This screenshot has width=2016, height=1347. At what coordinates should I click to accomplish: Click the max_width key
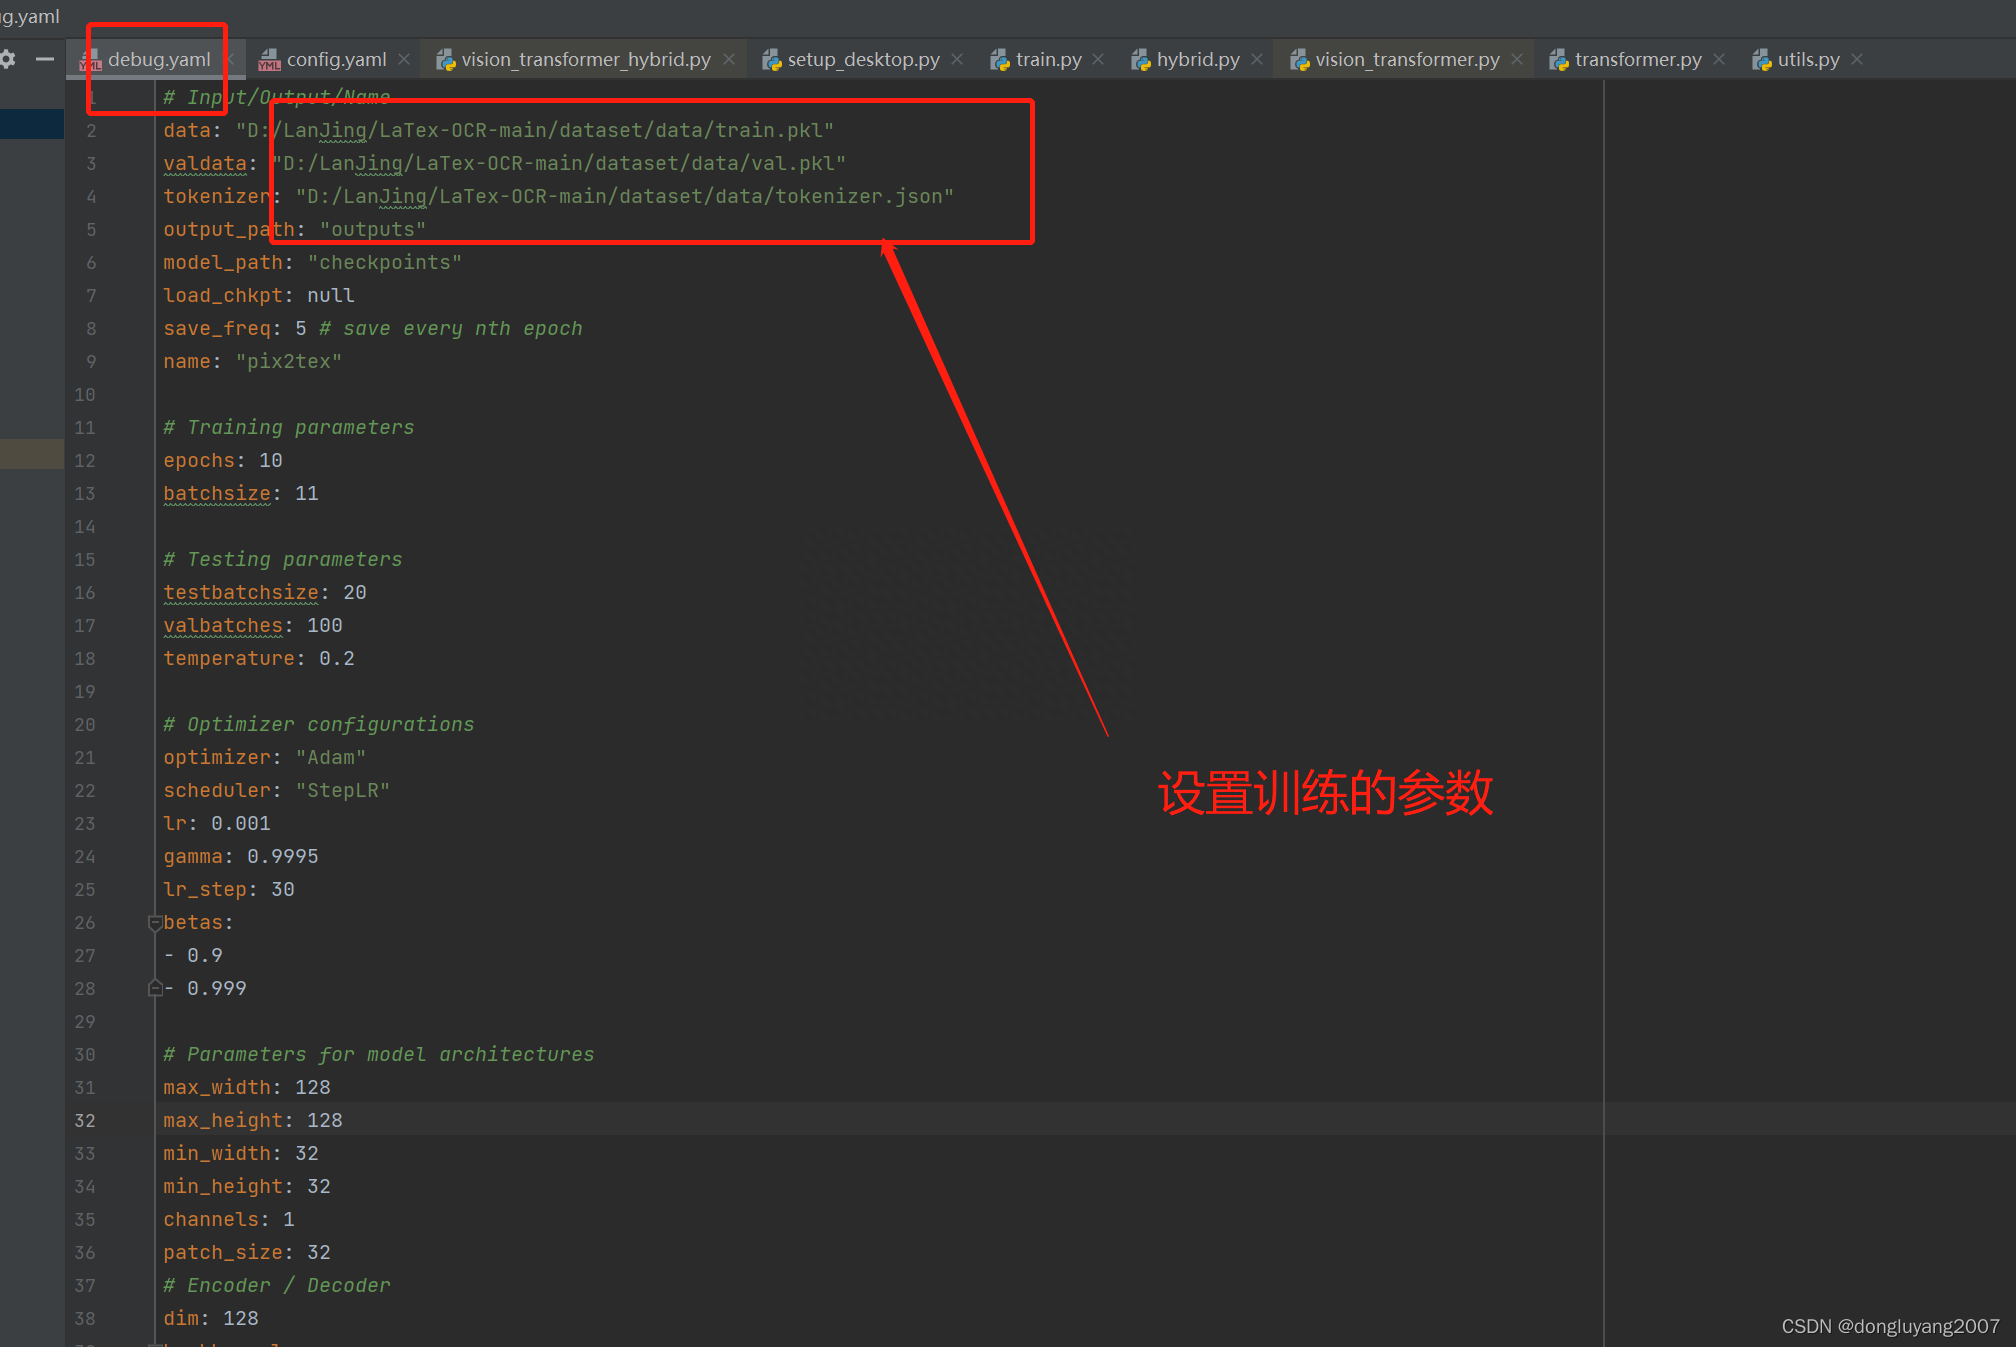point(217,1088)
